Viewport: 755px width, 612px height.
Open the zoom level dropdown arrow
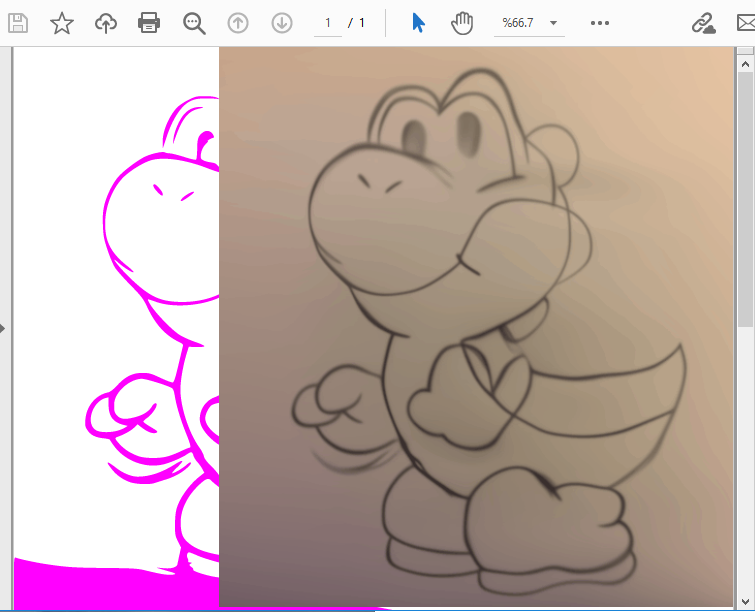click(x=553, y=23)
